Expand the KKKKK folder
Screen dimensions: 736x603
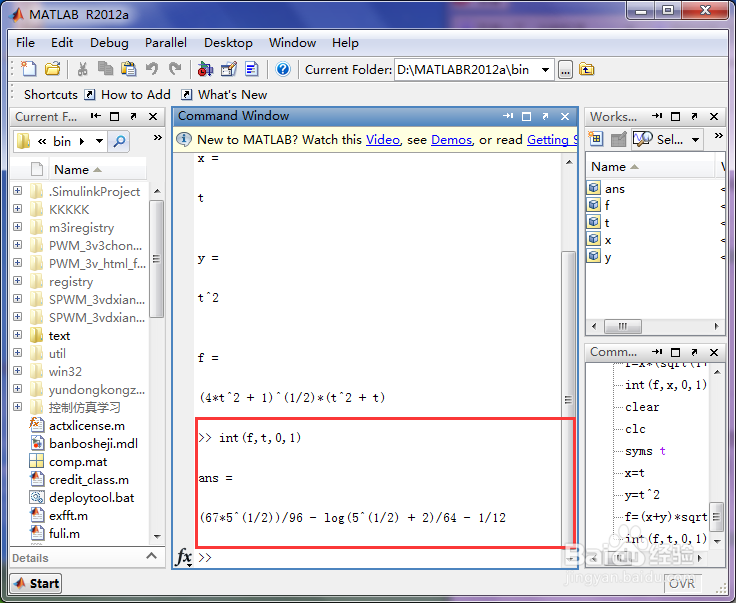coord(17,208)
